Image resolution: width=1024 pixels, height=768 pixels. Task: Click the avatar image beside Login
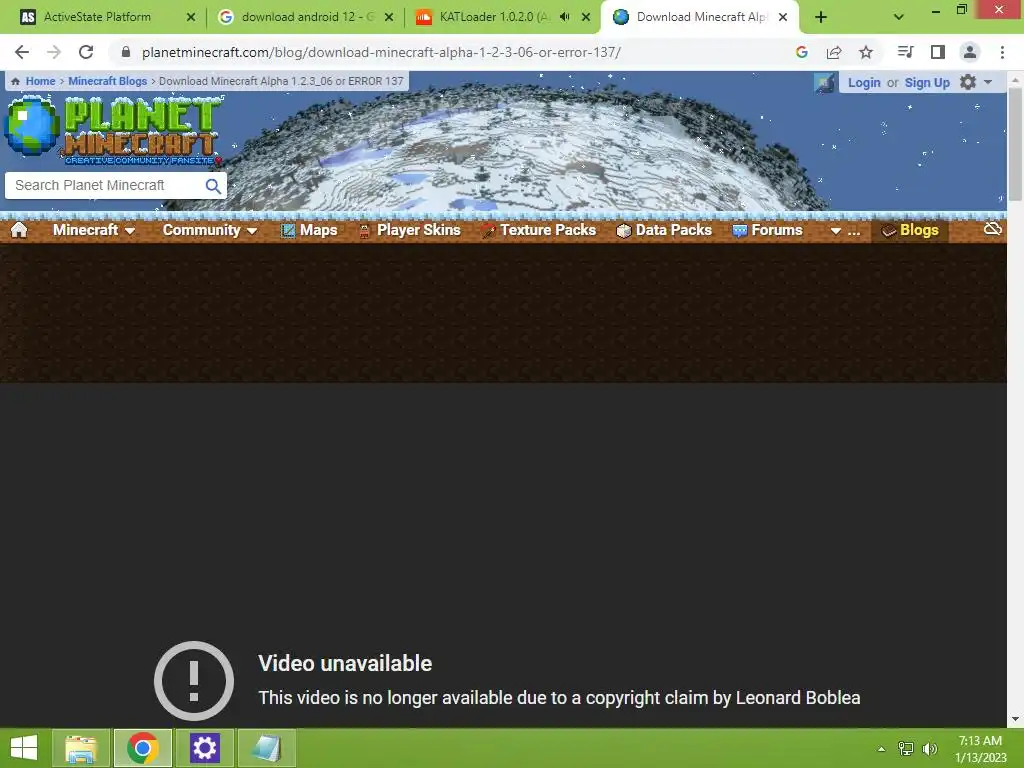[x=824, y=83]
